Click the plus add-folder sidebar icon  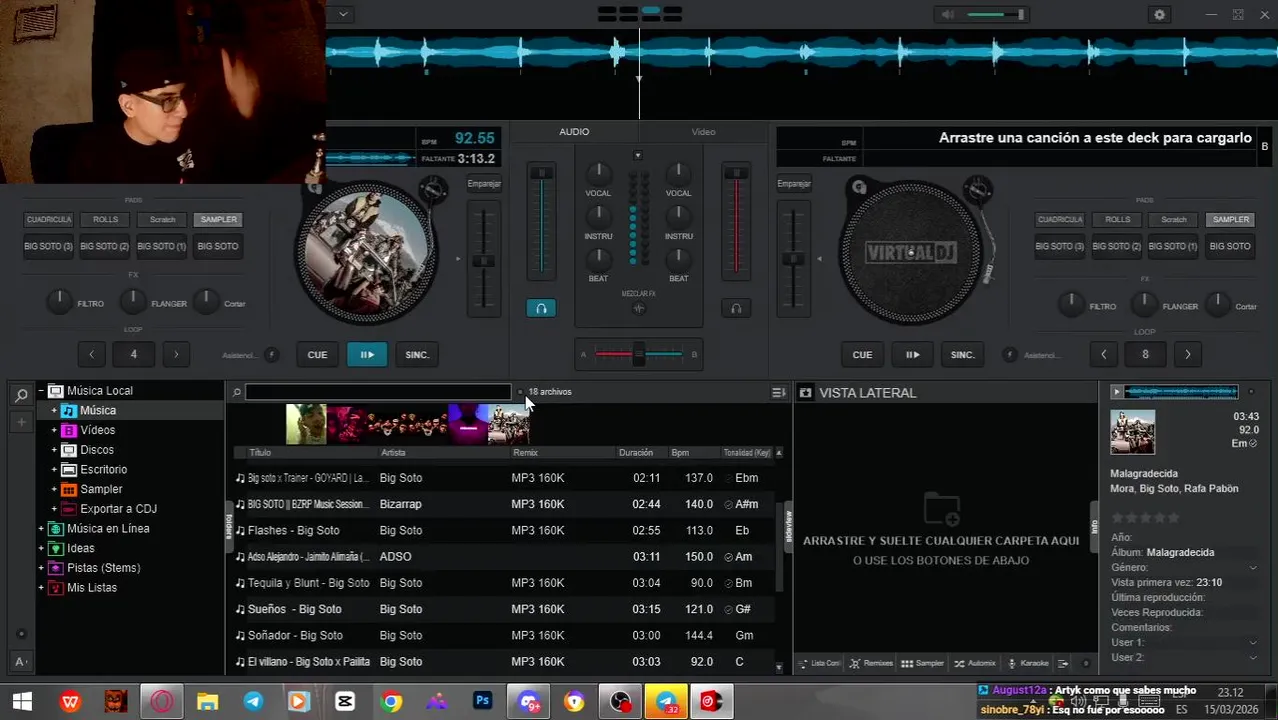[x=21, y=422]
